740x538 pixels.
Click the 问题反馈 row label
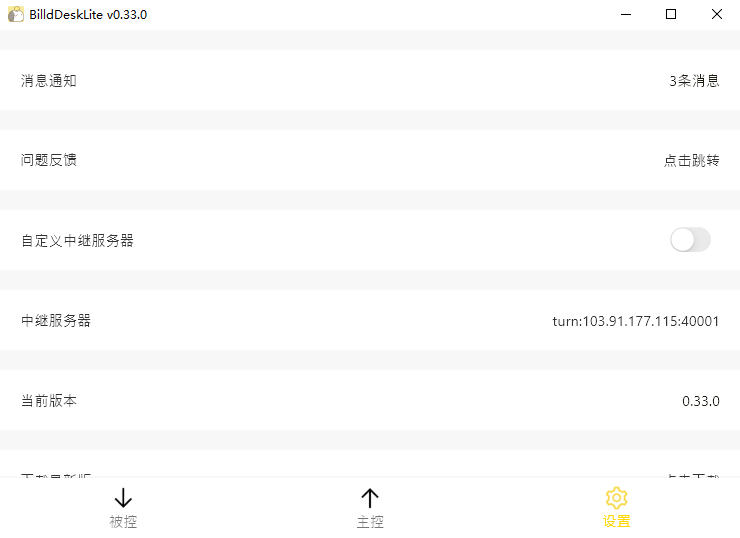tap(49, 160)
